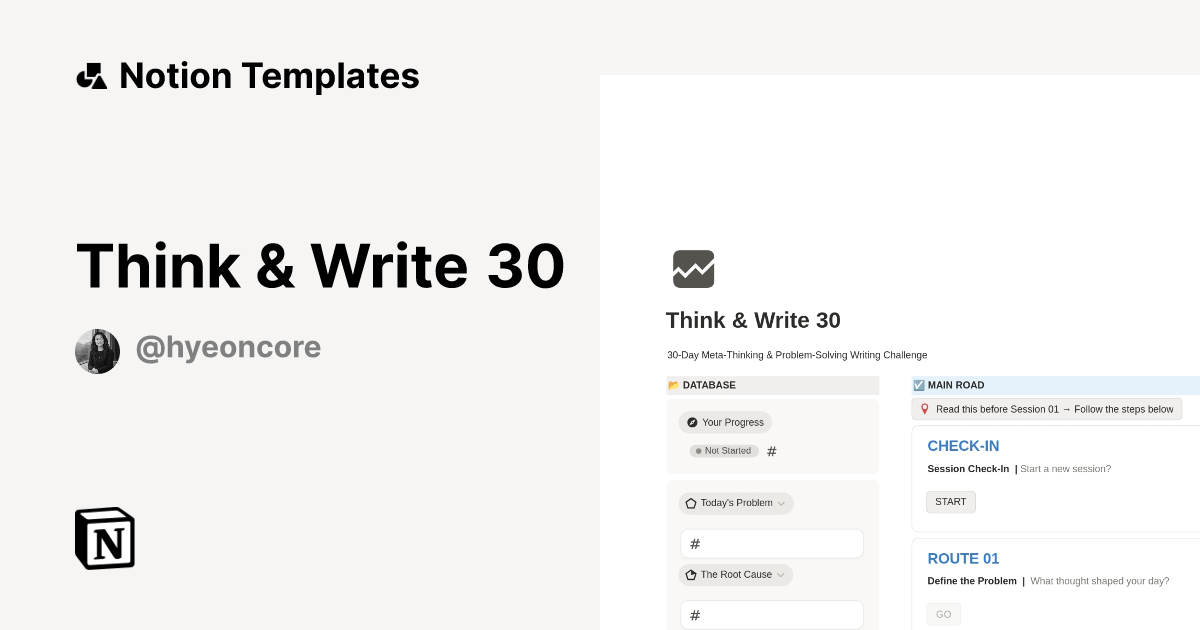1200x630 pixels.
Task: Select the shield icon beside The Root Cause
Action: [690, 575]
